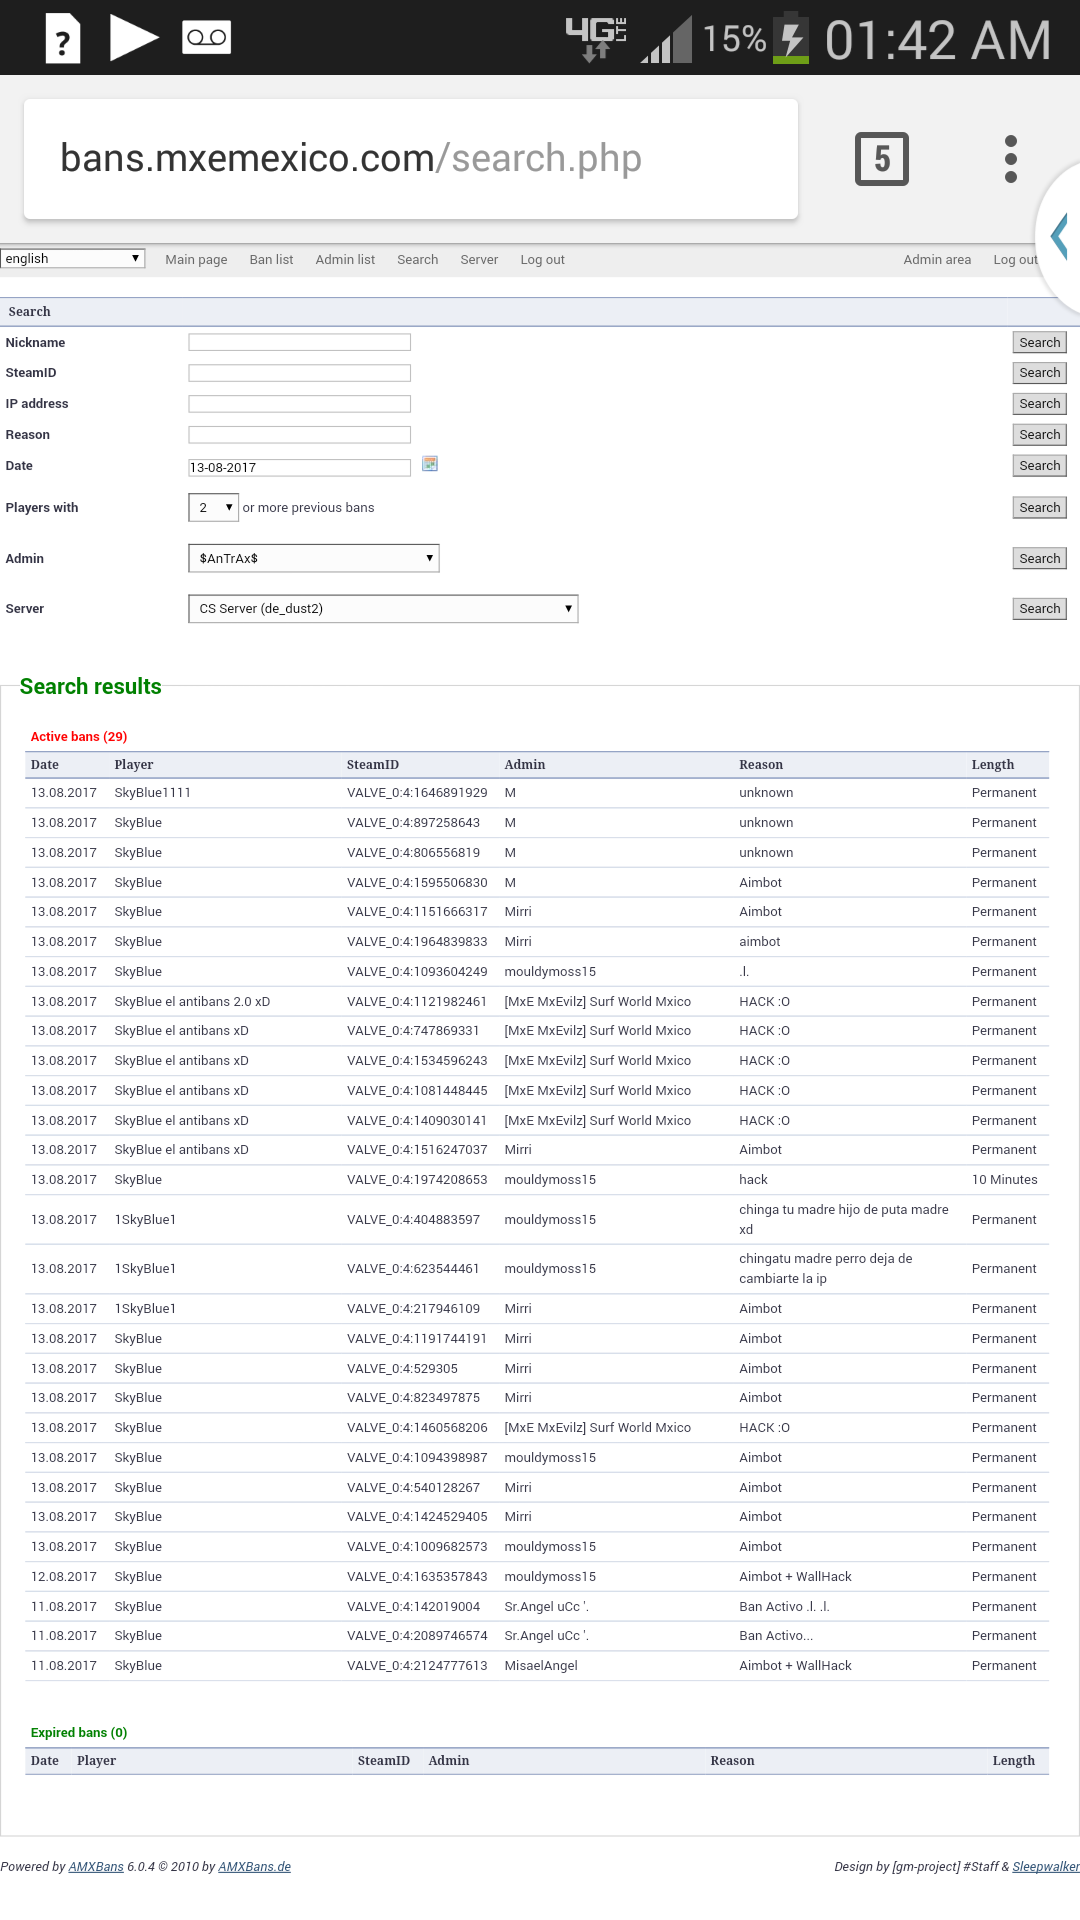Click admin MisaelAngel in last row
Viewport: 1080px width, 1920px height.
click(x=541, y=1666)
